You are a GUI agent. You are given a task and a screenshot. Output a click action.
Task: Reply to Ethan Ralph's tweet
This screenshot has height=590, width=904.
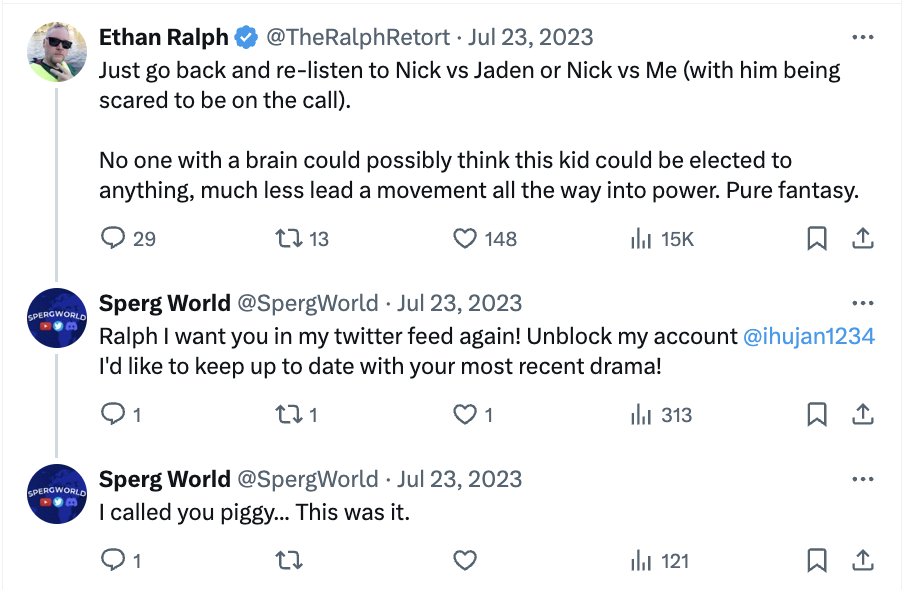115,239
